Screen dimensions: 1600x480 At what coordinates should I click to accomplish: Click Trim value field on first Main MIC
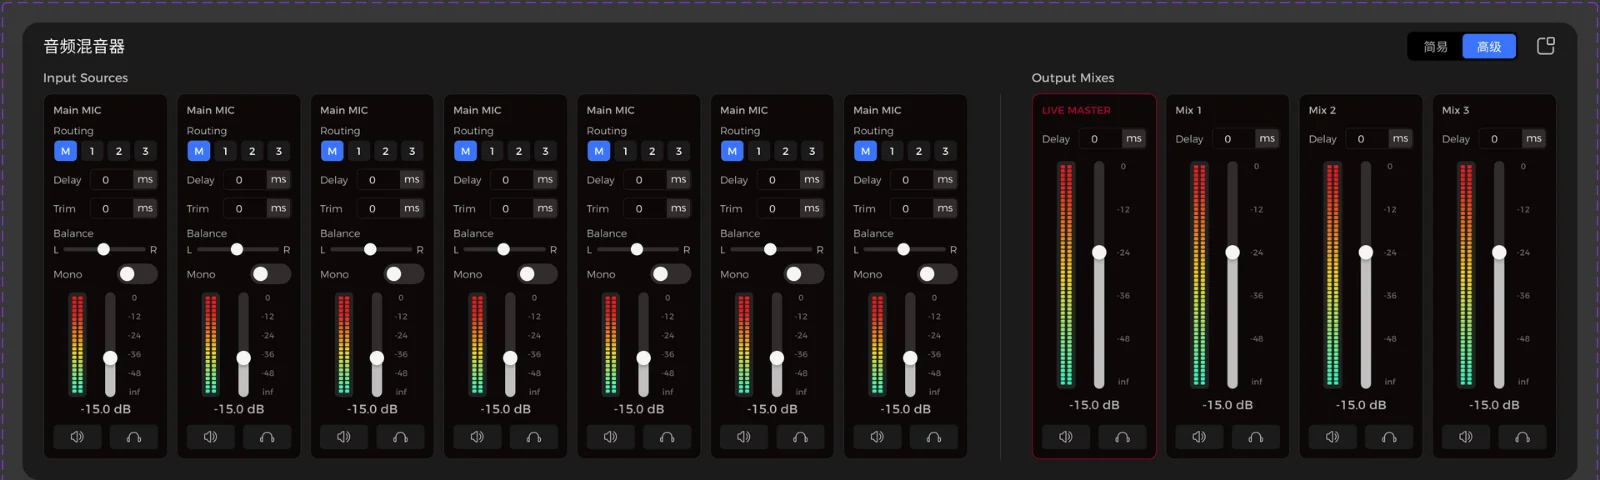[x=112, y=208]
